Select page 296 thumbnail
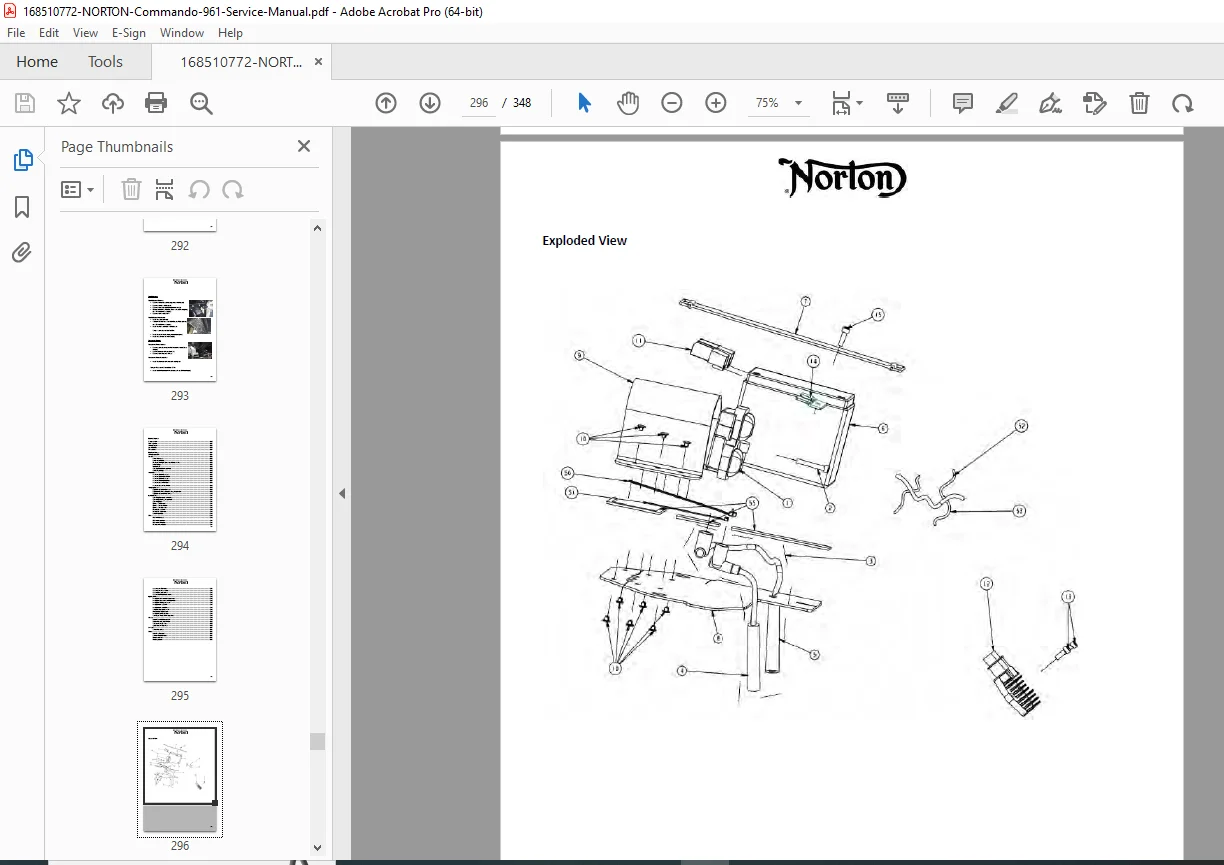This screenshot has height=865, width=1224. (x=180, y=780)
